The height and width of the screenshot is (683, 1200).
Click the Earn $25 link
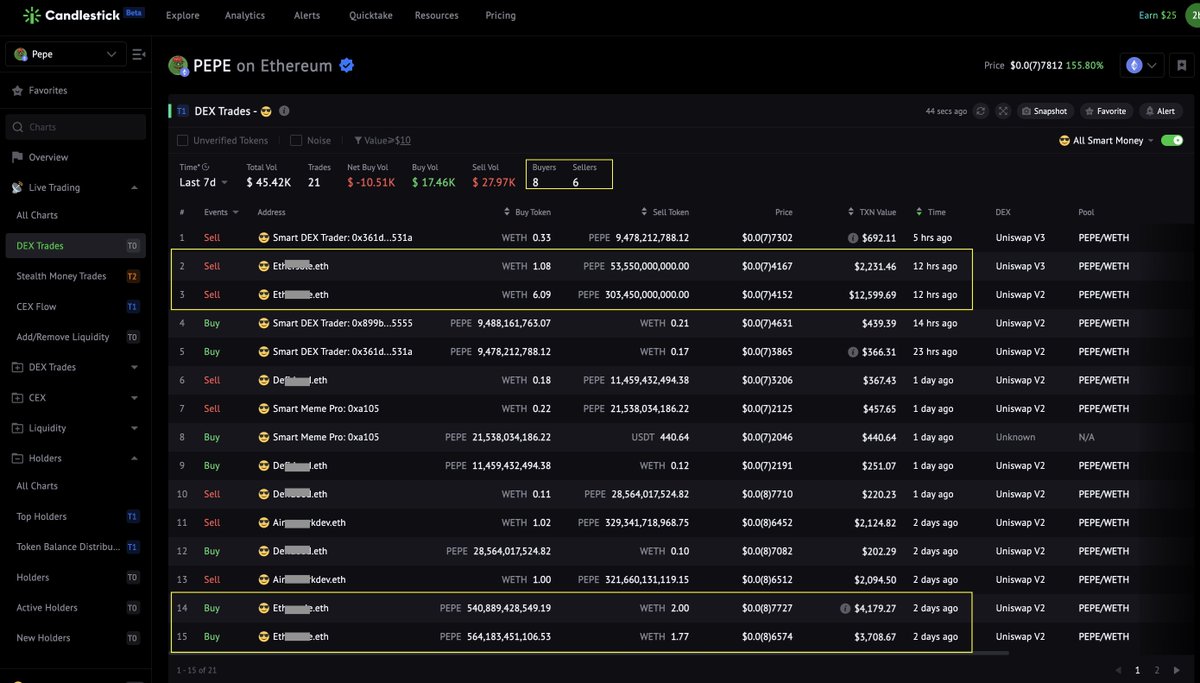1158,15
